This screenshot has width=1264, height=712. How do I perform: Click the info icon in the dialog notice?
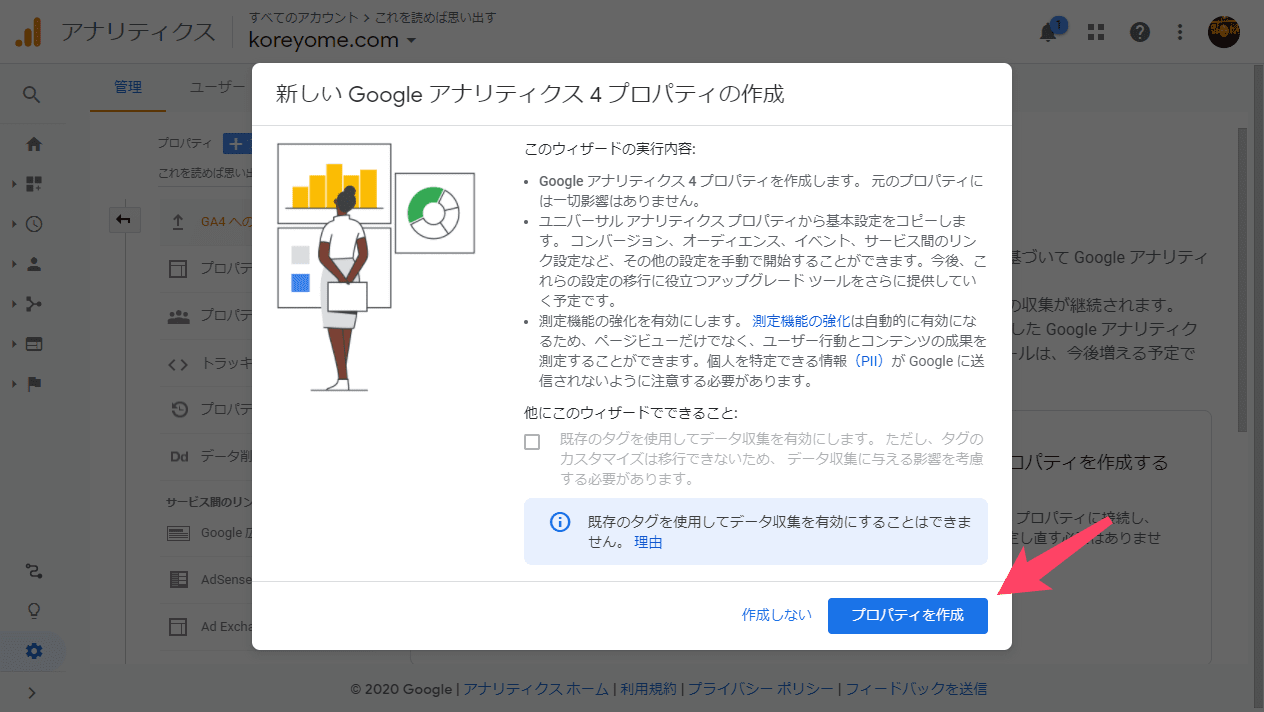pos(560,522)
